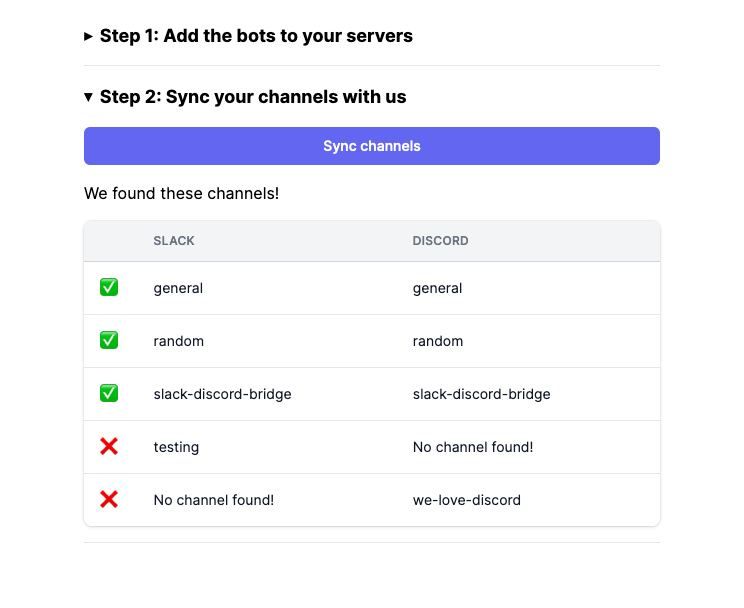Select the Slack slack-discord-bridge cell
This screenshot has width=744, height=608.
click(222, 394)
